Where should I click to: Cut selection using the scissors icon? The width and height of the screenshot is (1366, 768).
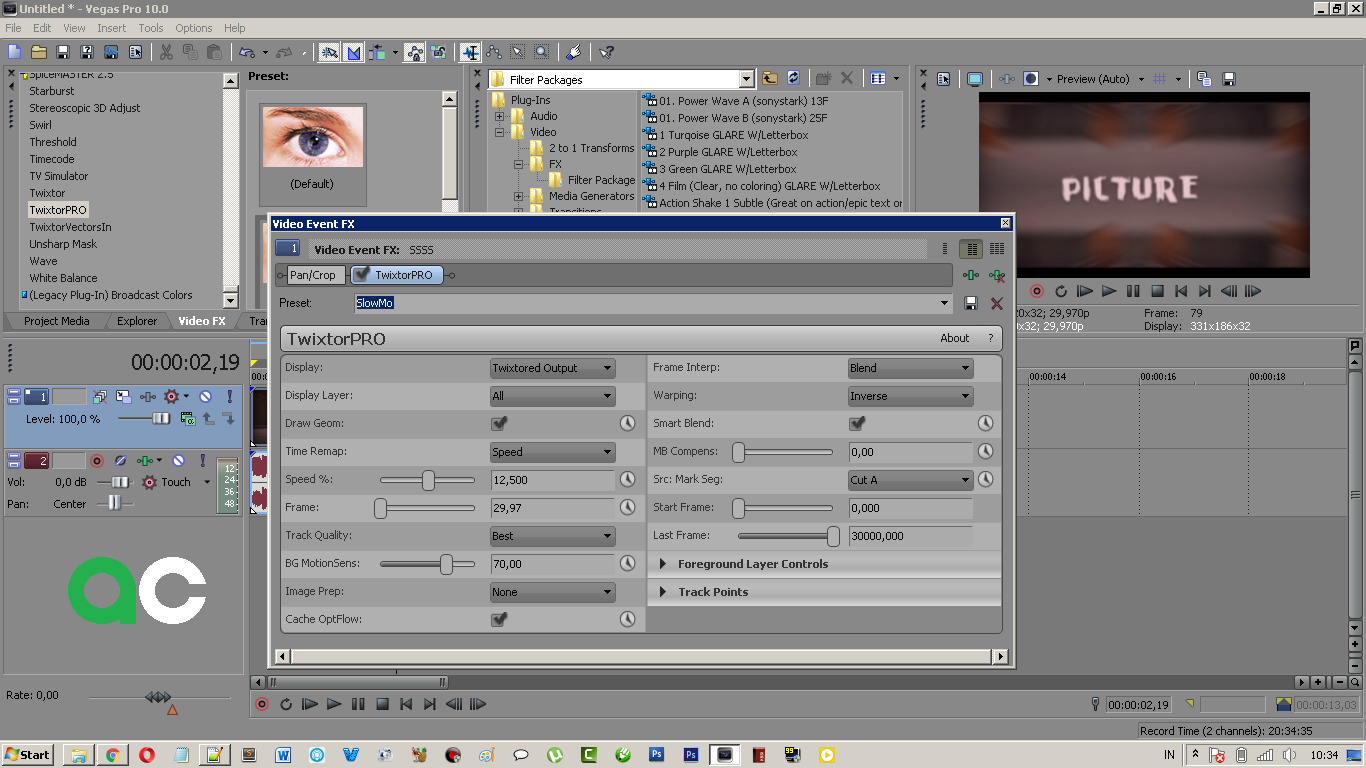tap(166, 52)
